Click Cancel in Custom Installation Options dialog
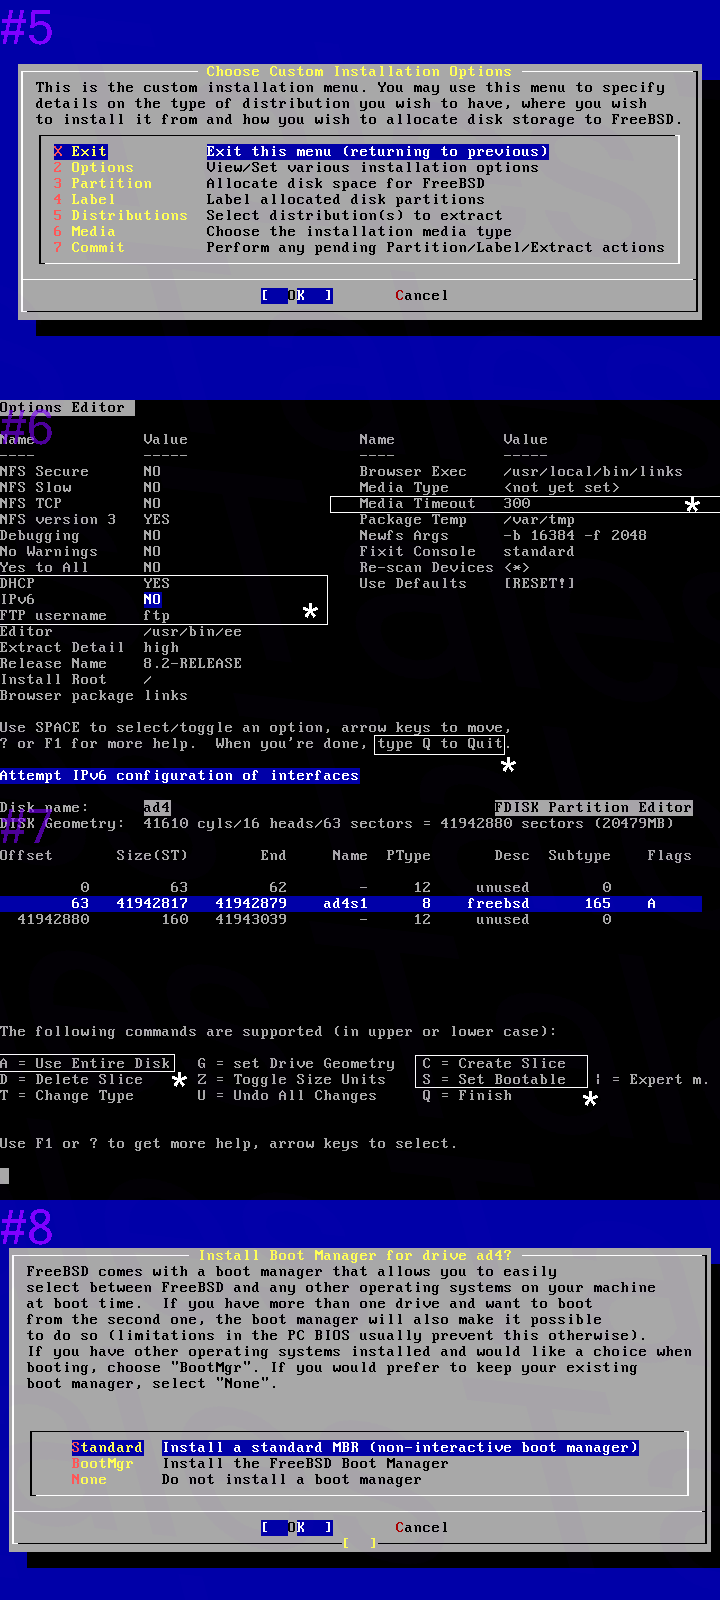 pyautogui.click(x=421, y=296)
